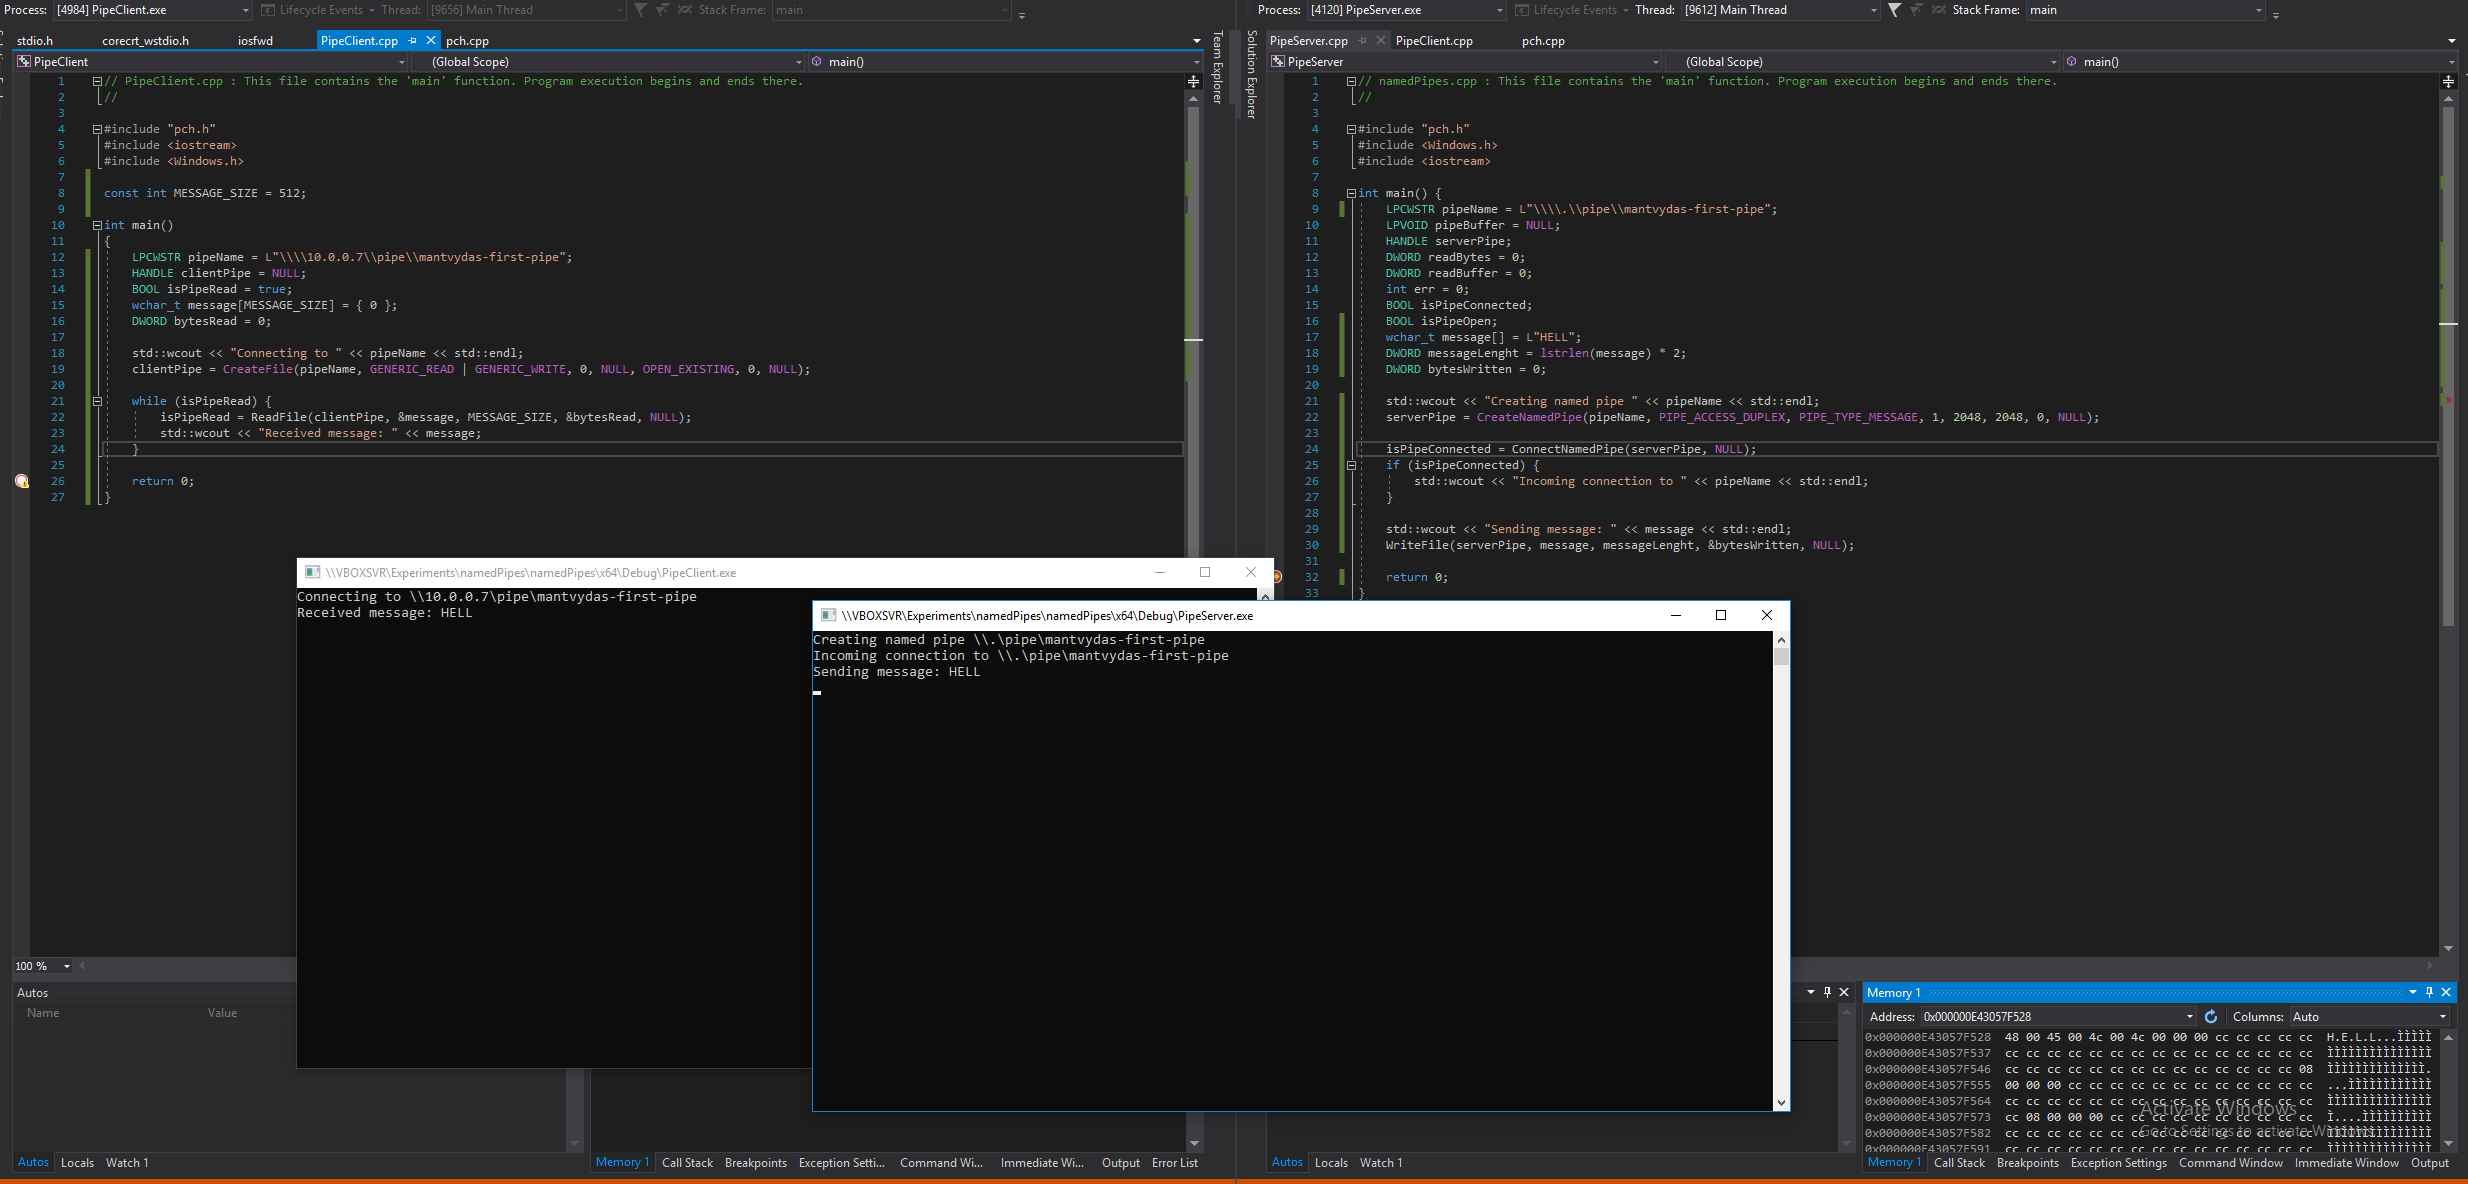Collapse PipeServer main function outline at line 8
The height and width of the screenshot is (1184, 2468).
1351,193
